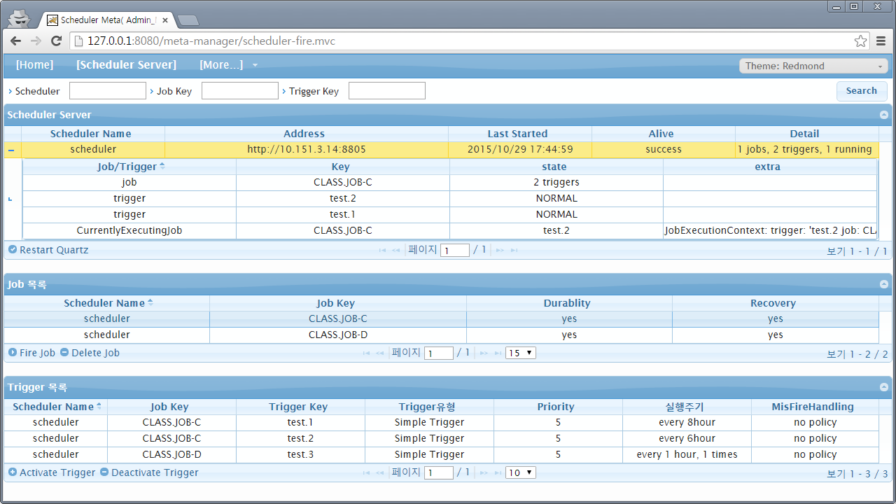Click Deactivate Trigger
The height and width of the screenshot is (504, 896).
(x=150, y=473)
